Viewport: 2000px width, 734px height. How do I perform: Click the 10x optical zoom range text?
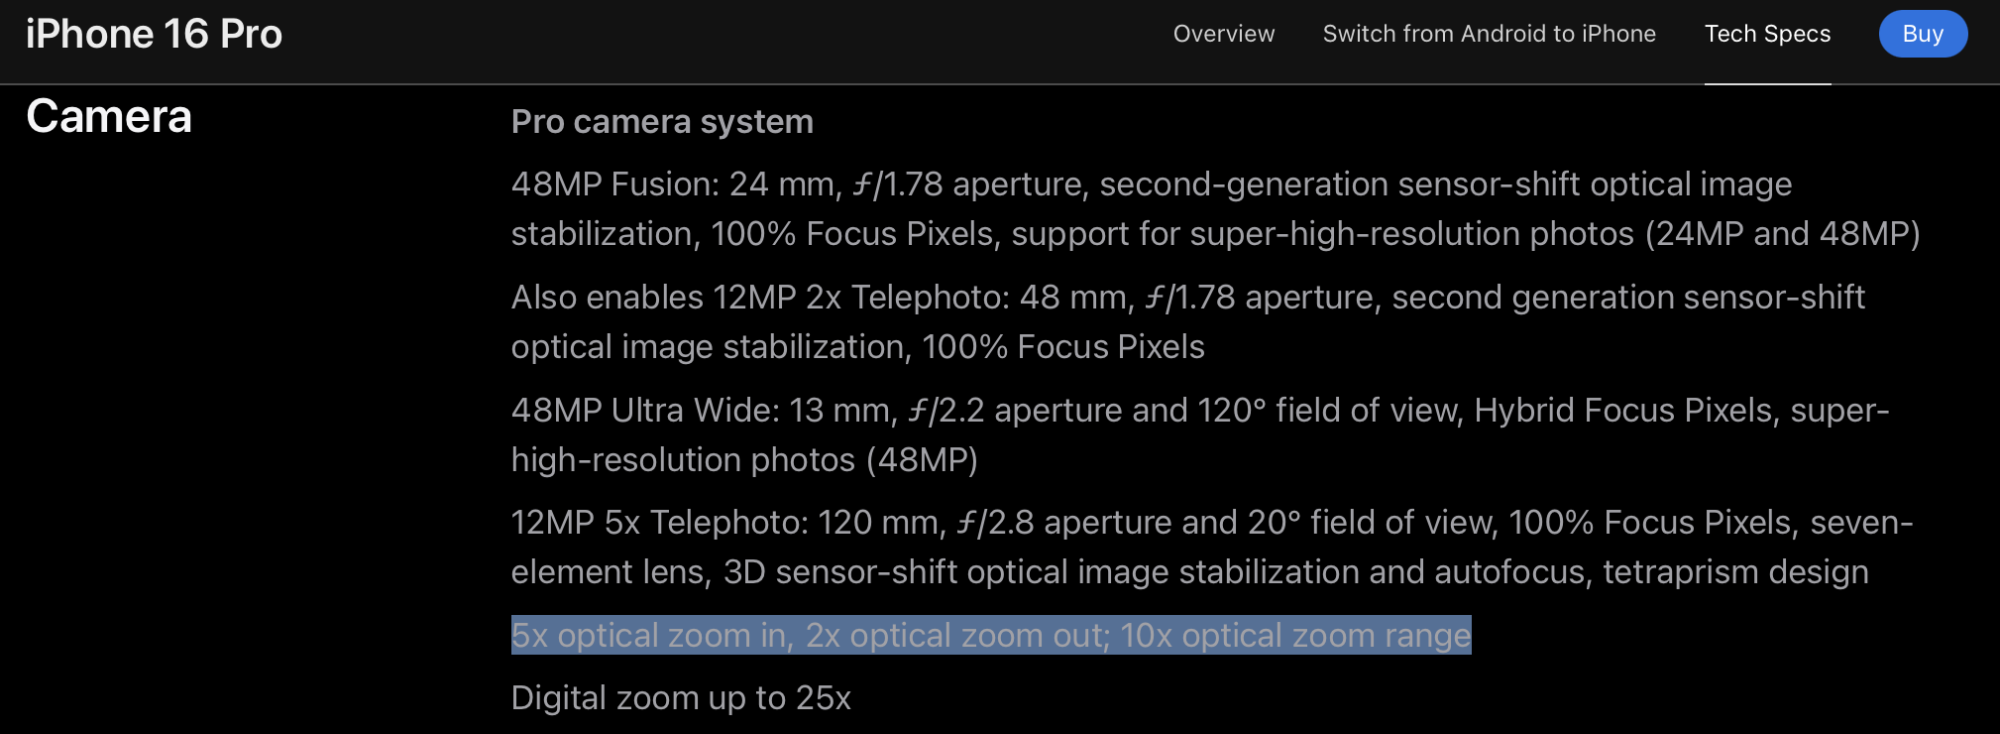1295,636
